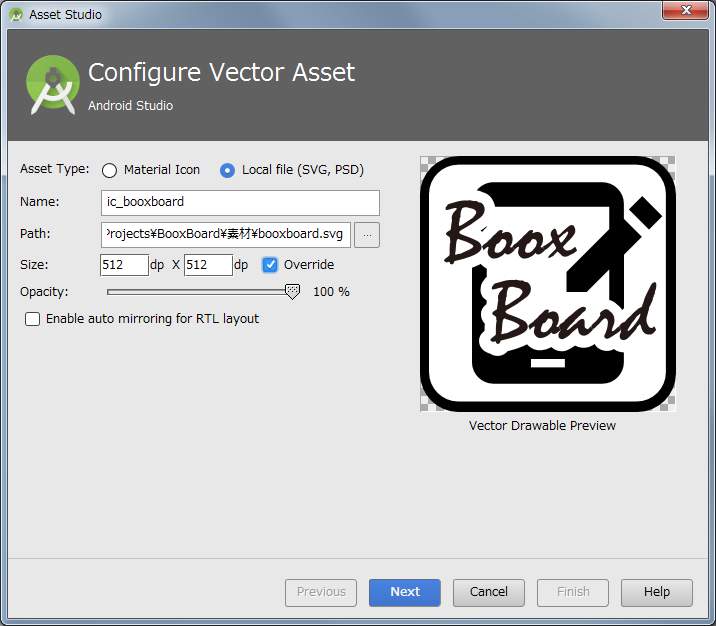
Task: Click the 'Configure Vector Asset' heading
Action: point(221,73)
